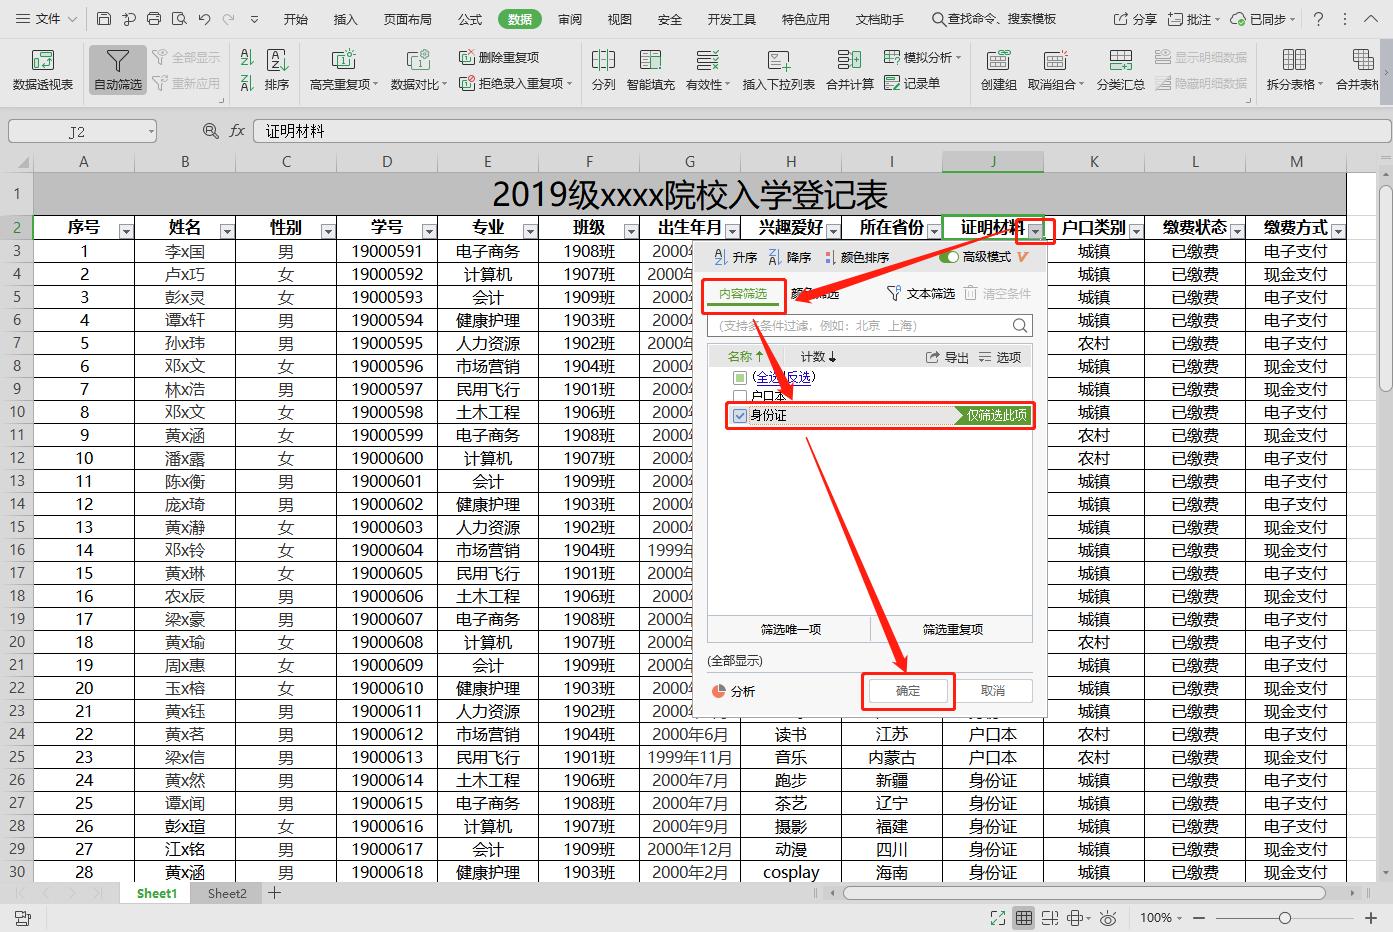Click the 创建组 icon
The image size is (1393, 932).
[997, 68]
